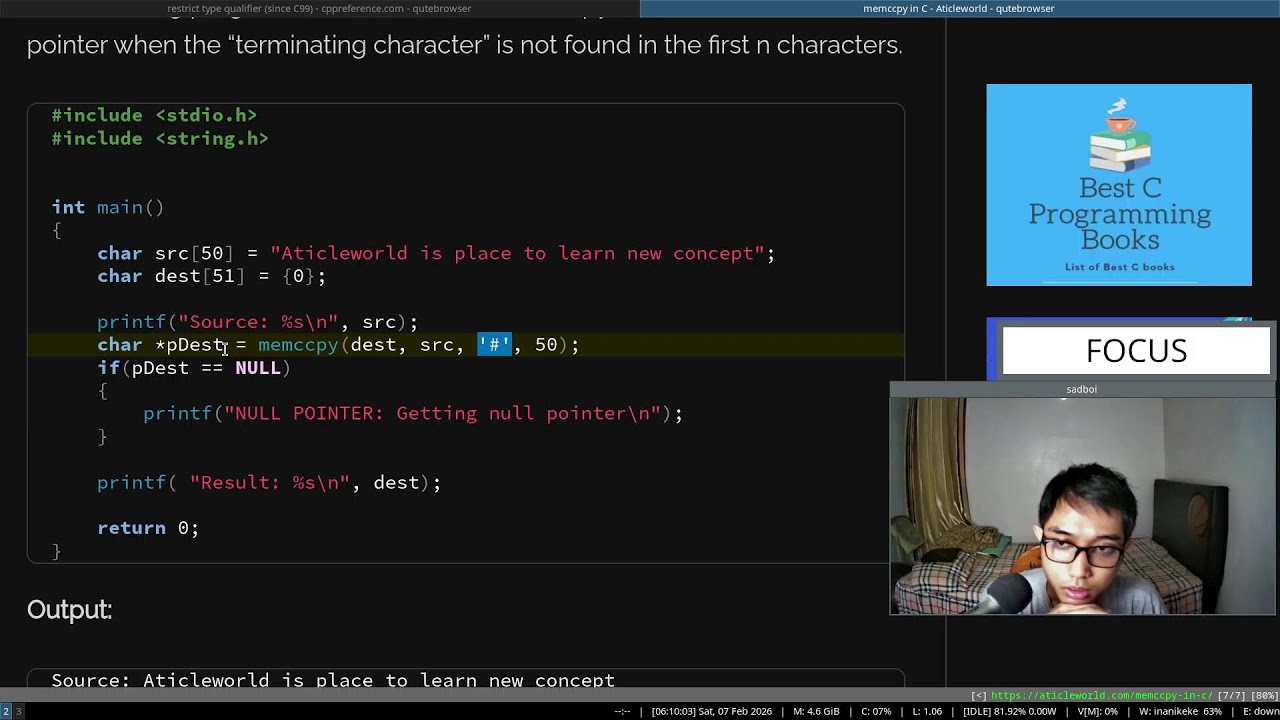This screenshot has width=1280, height=720.
Task: Click the [80%] zoom indicator
Action: (x=1265, y=695)
